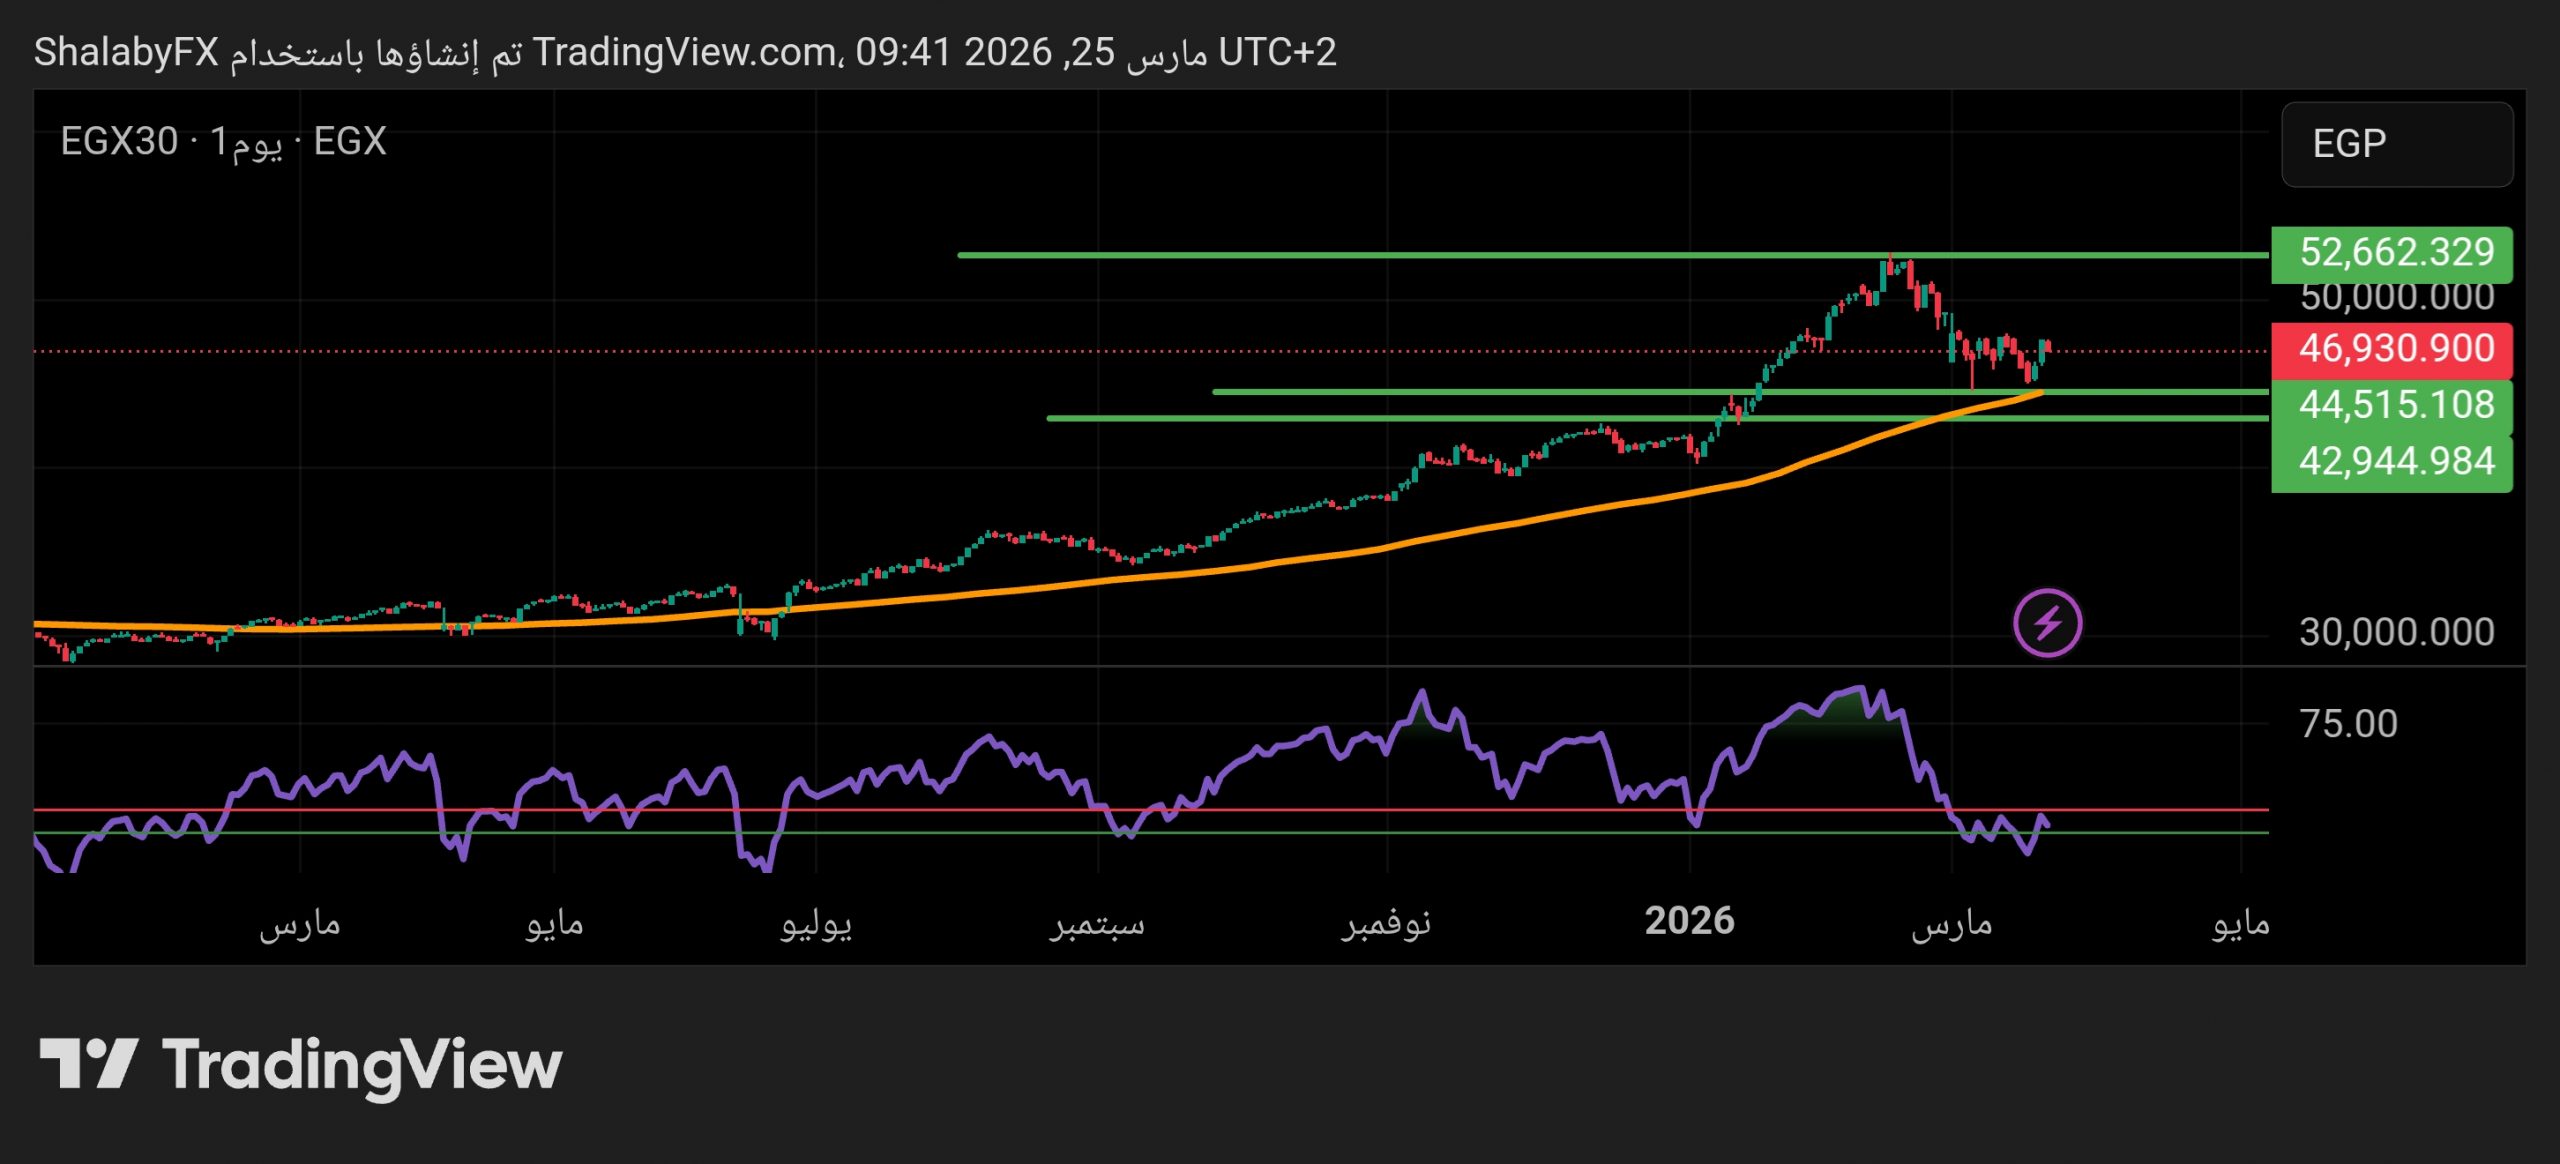Screen dimensions: 2560x1164
Task: Click the 30,000.000 price axis label
Action: [x=2396, y=632]
